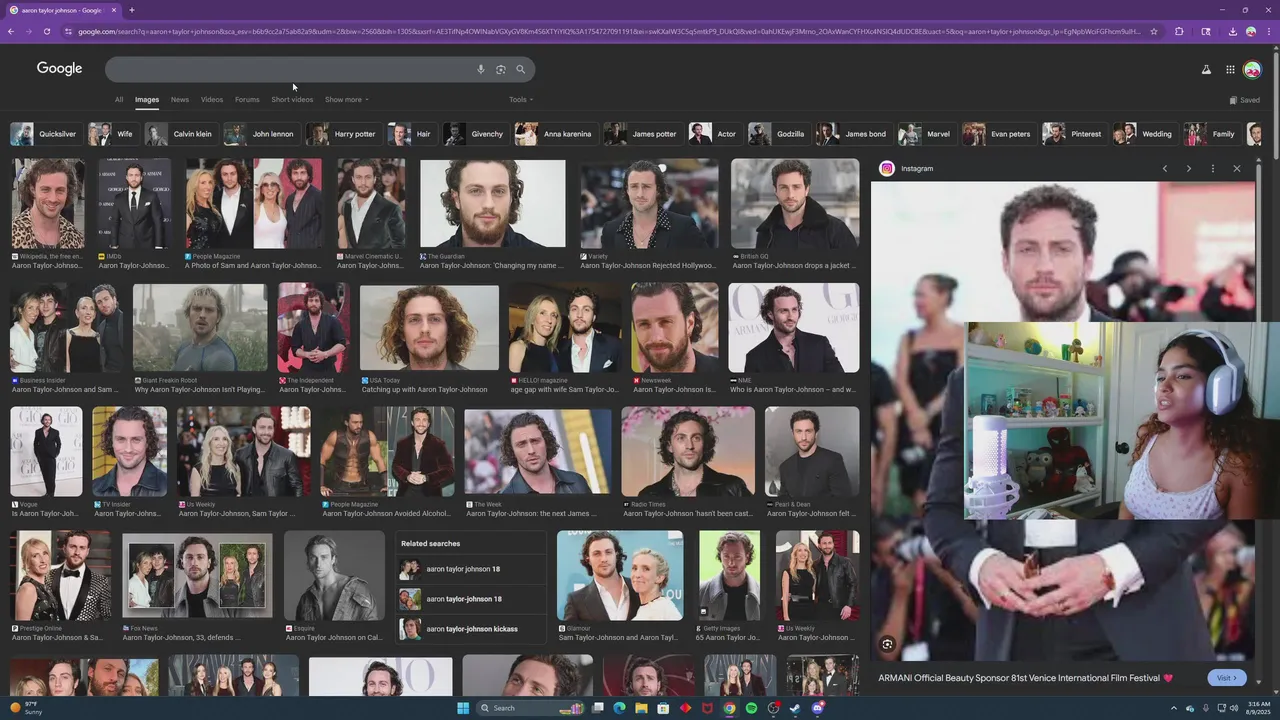The image size is (1280, 720).
Task: Select the Anna karenina filter chip
Action: coord(556,134)
